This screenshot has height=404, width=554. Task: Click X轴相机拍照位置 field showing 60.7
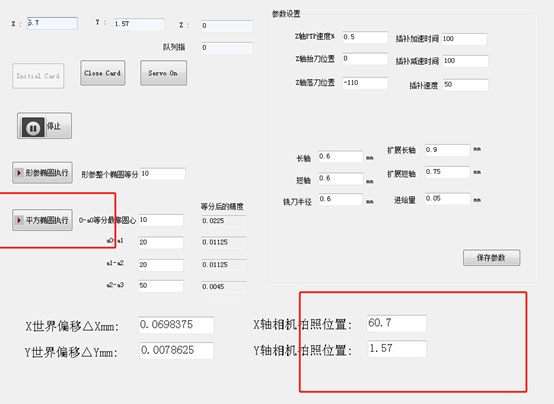[x=396, y=323]
